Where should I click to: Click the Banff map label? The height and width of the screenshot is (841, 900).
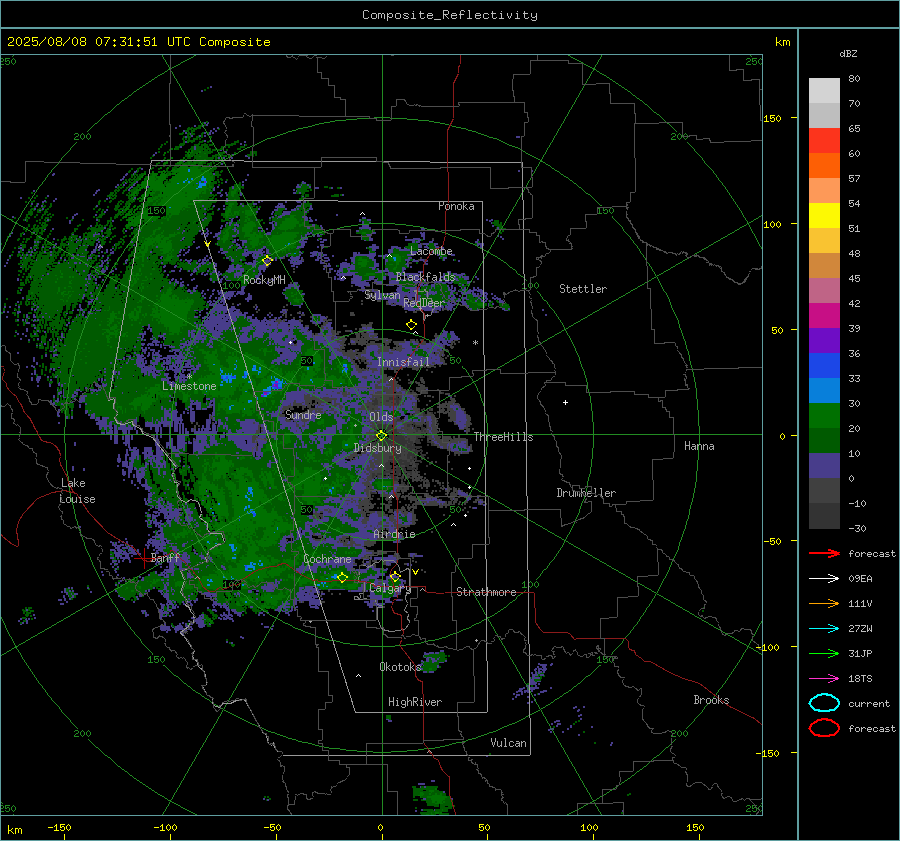click(x=165, y=557)
